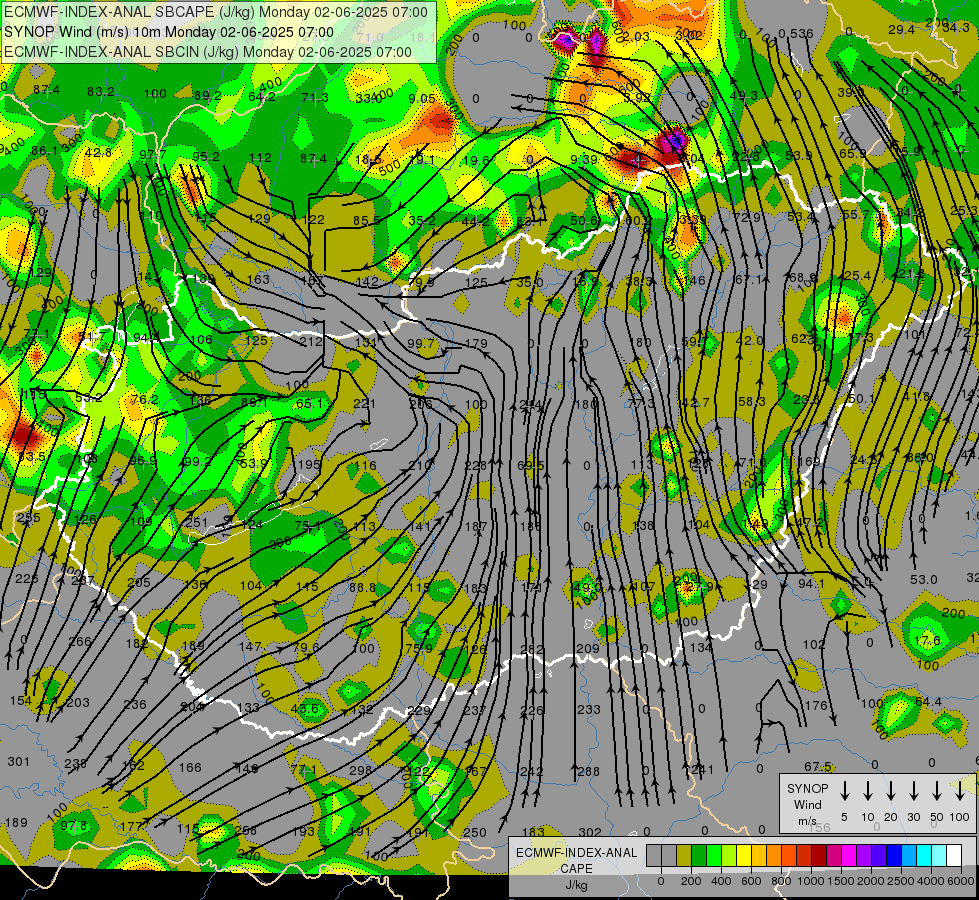Click the station value 29.4 on the map
This screenshot has width=979, height=900.
pyautogui.click(x=902, y=29)
